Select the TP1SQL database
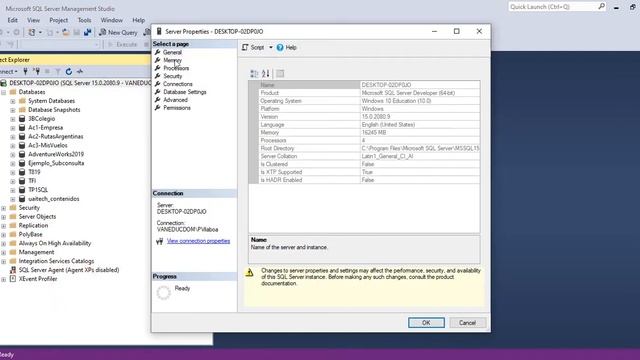Screen dimensions: 640x360 click(38, 190)
